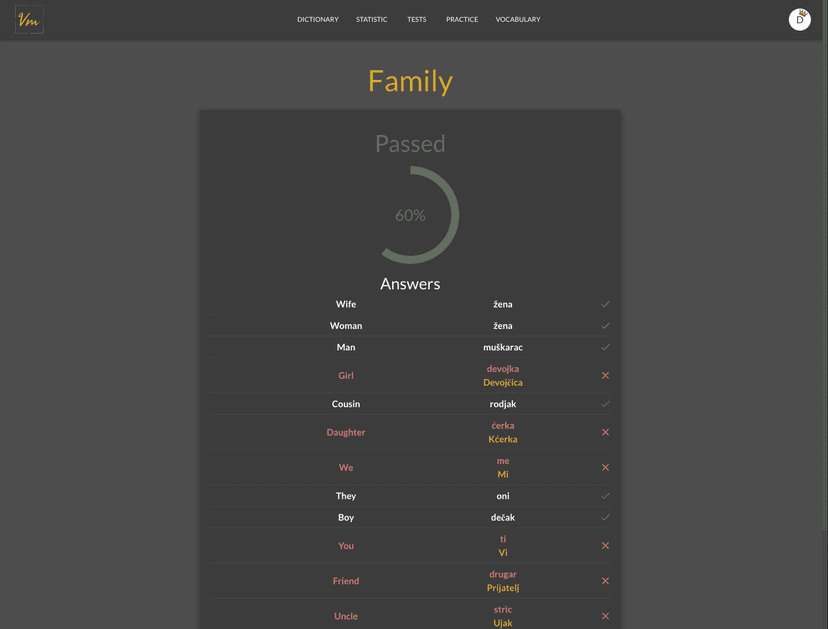Click the correct answer Prijatelj

pos(503,588)
